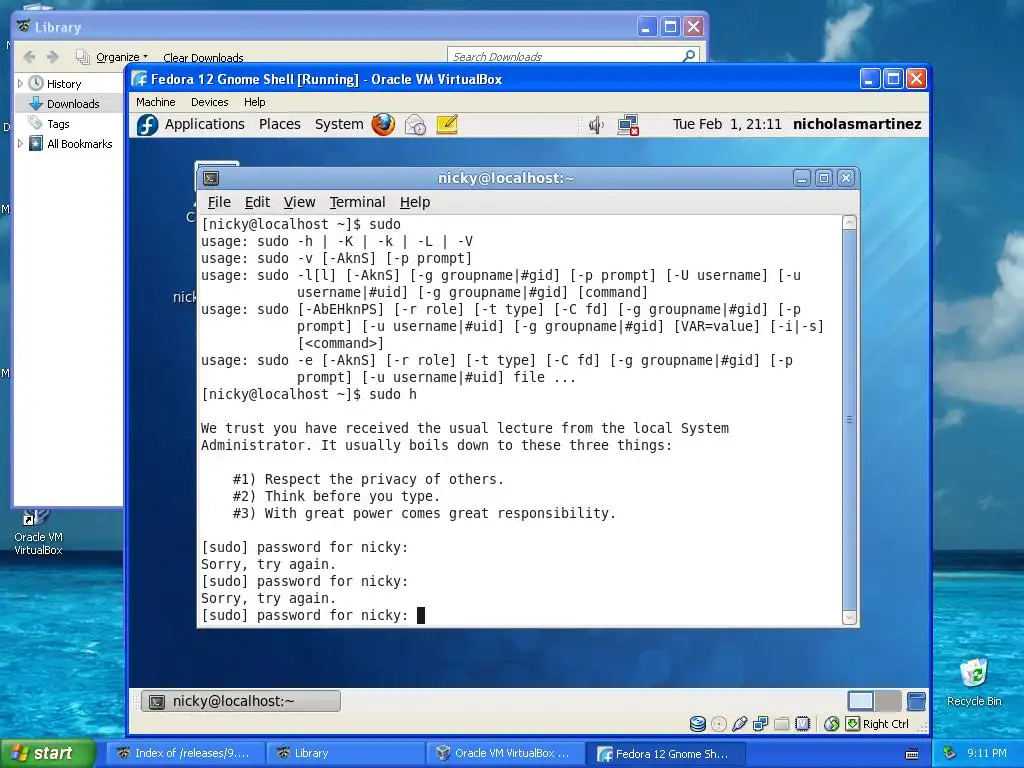The height and width of the screenshot is (768, 1024).
Task: Open the Places menu in GNOME panel
Action: click(280, 124)
